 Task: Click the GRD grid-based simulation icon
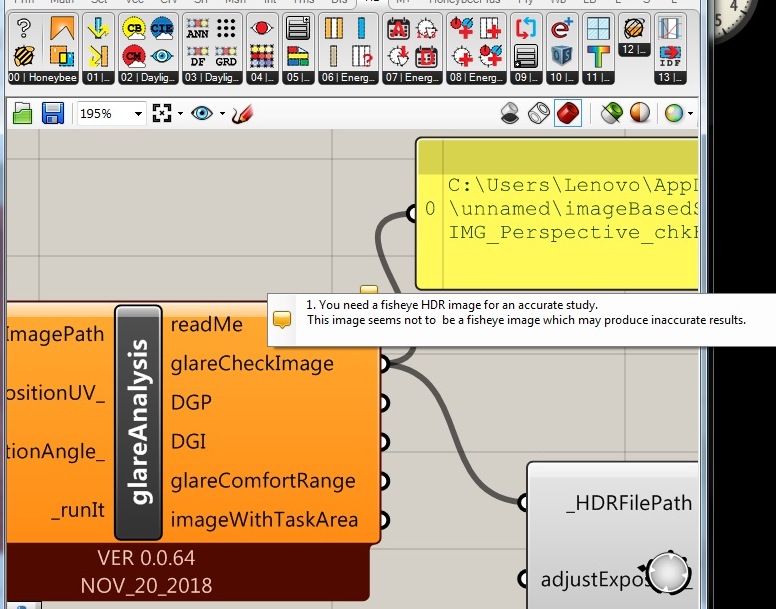[x=226, y=56]
